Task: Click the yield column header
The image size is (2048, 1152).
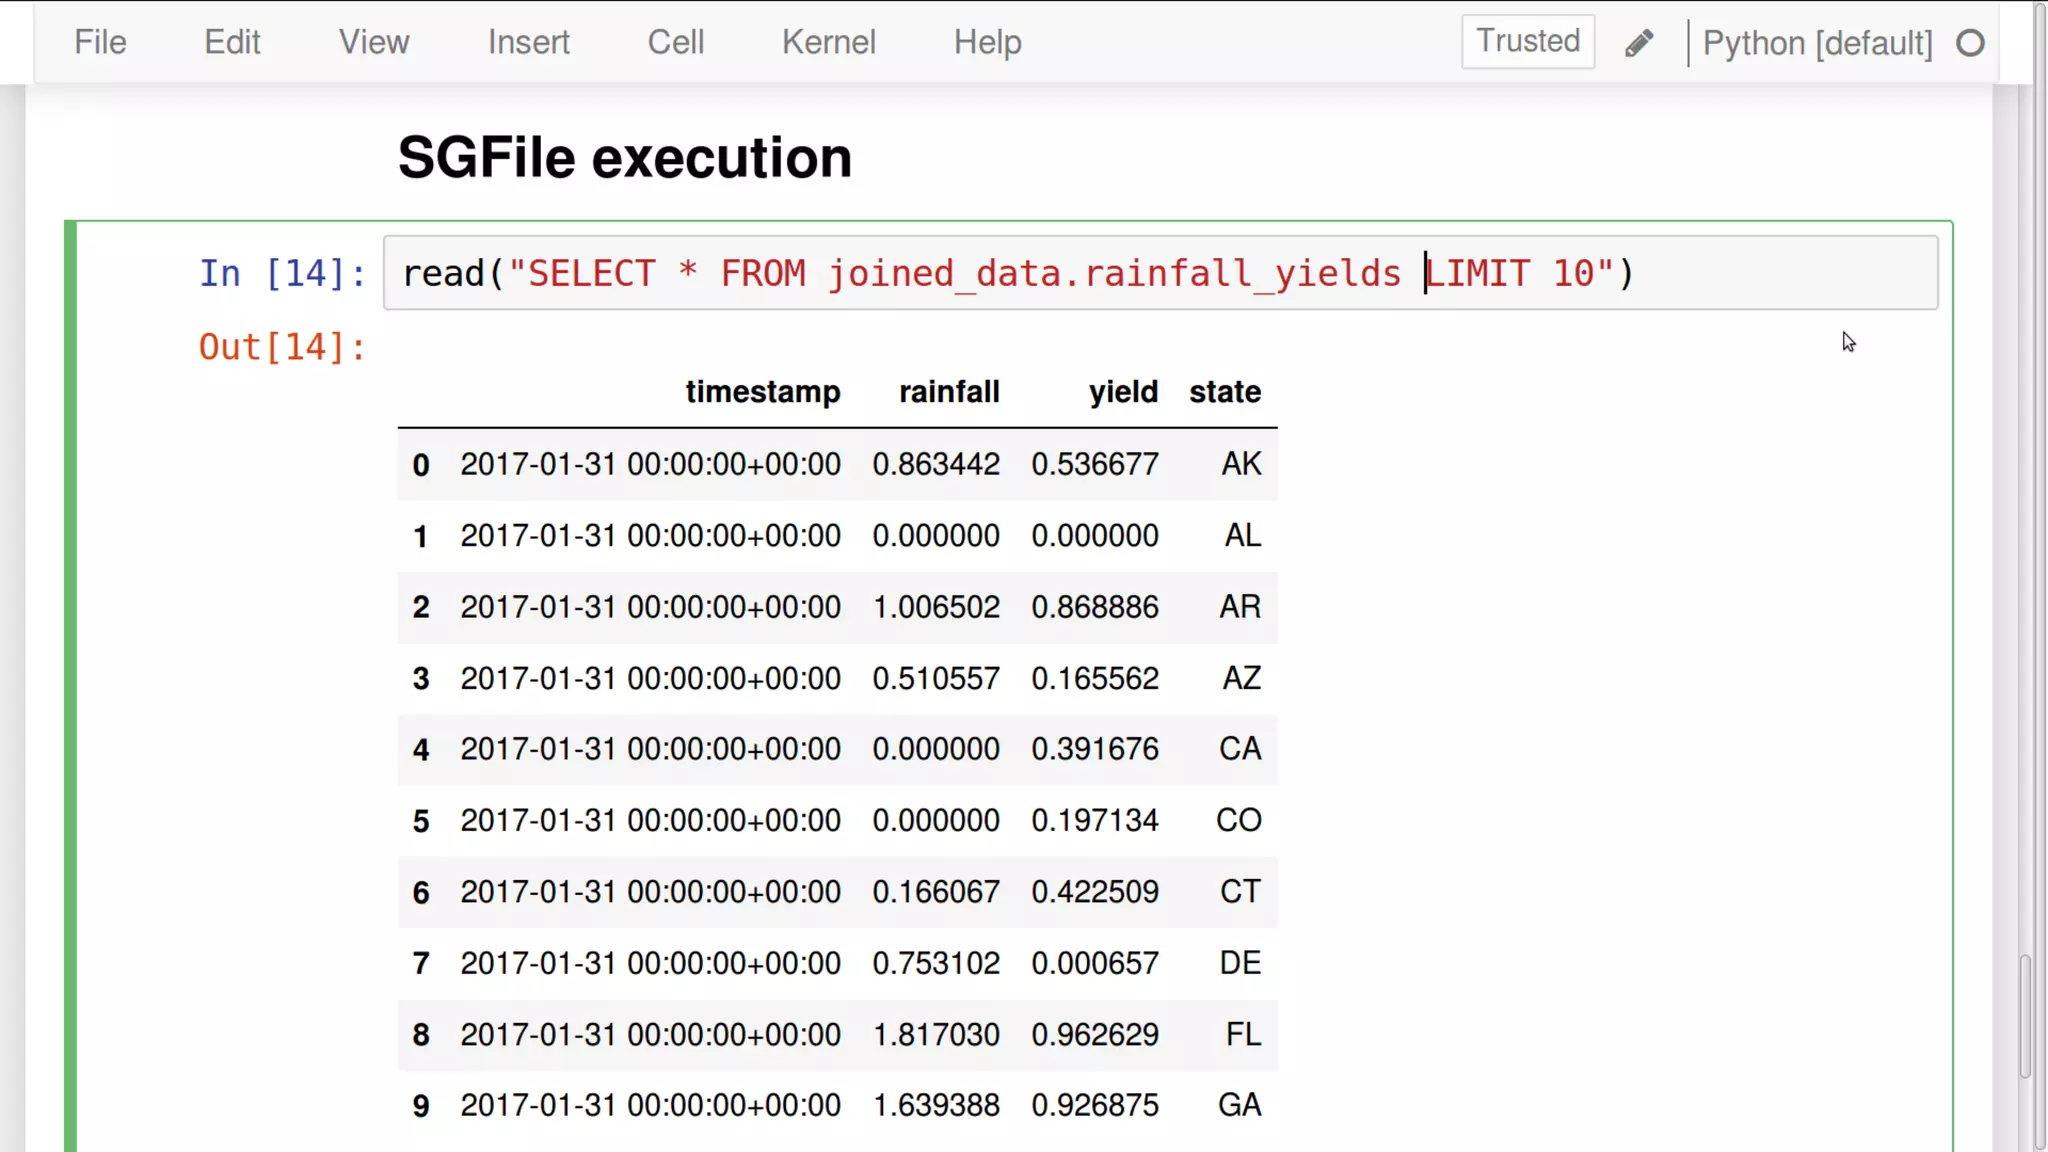Action: [x=1123, y=392]
